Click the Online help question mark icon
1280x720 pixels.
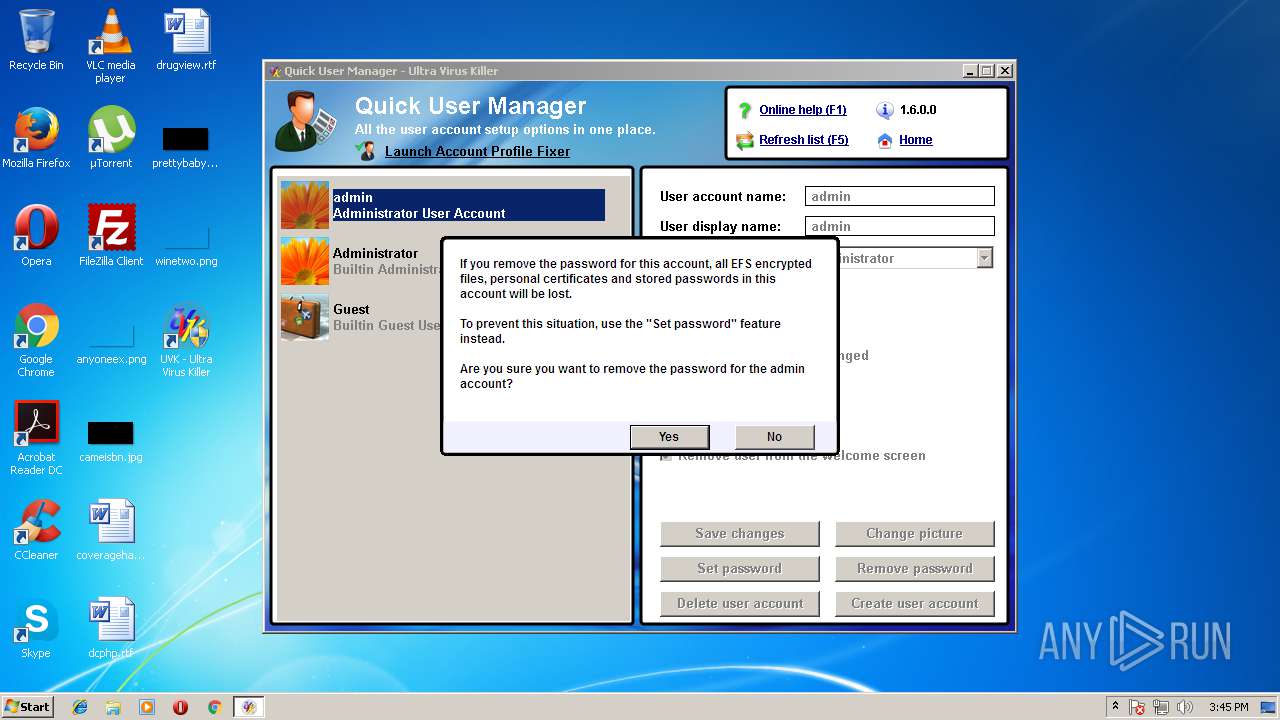click(x=744, y=110)
